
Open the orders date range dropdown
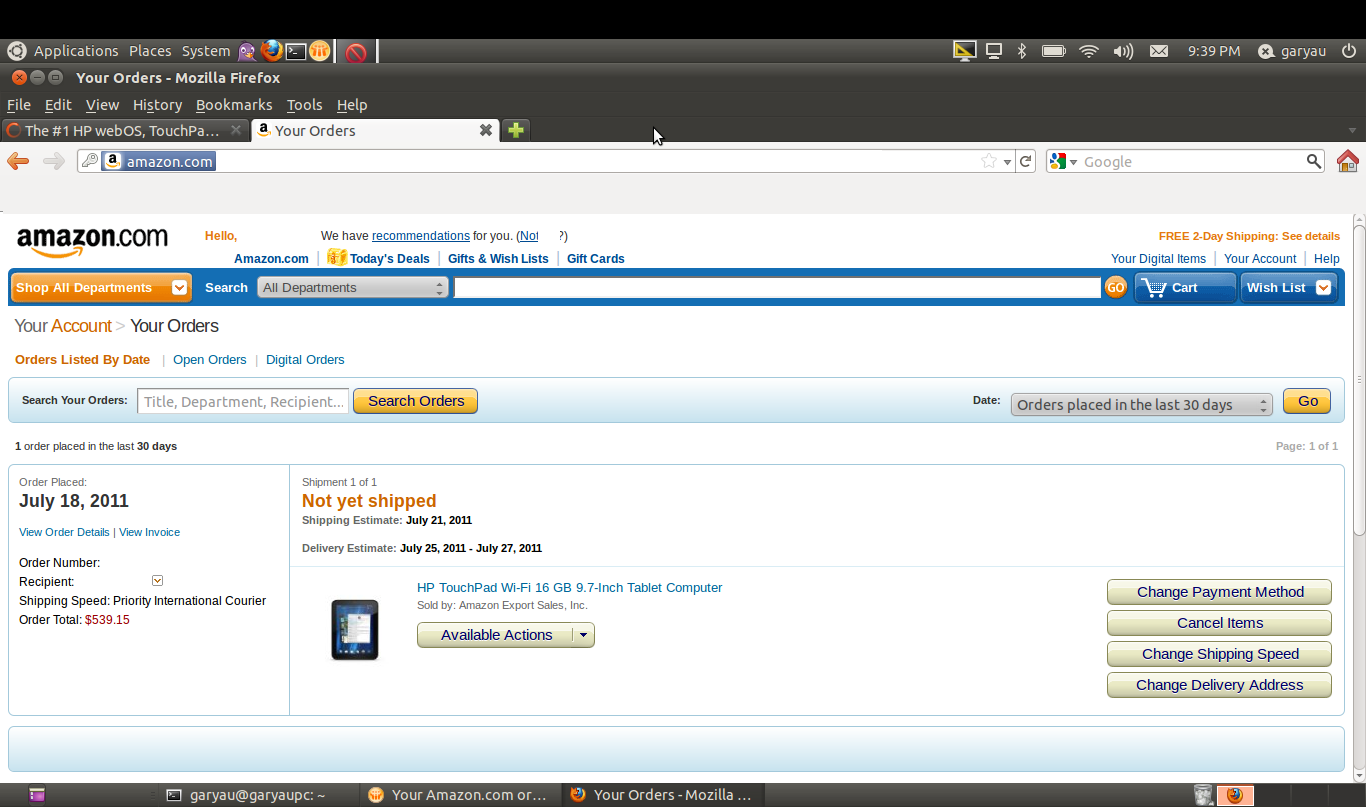click(1141, 405)
